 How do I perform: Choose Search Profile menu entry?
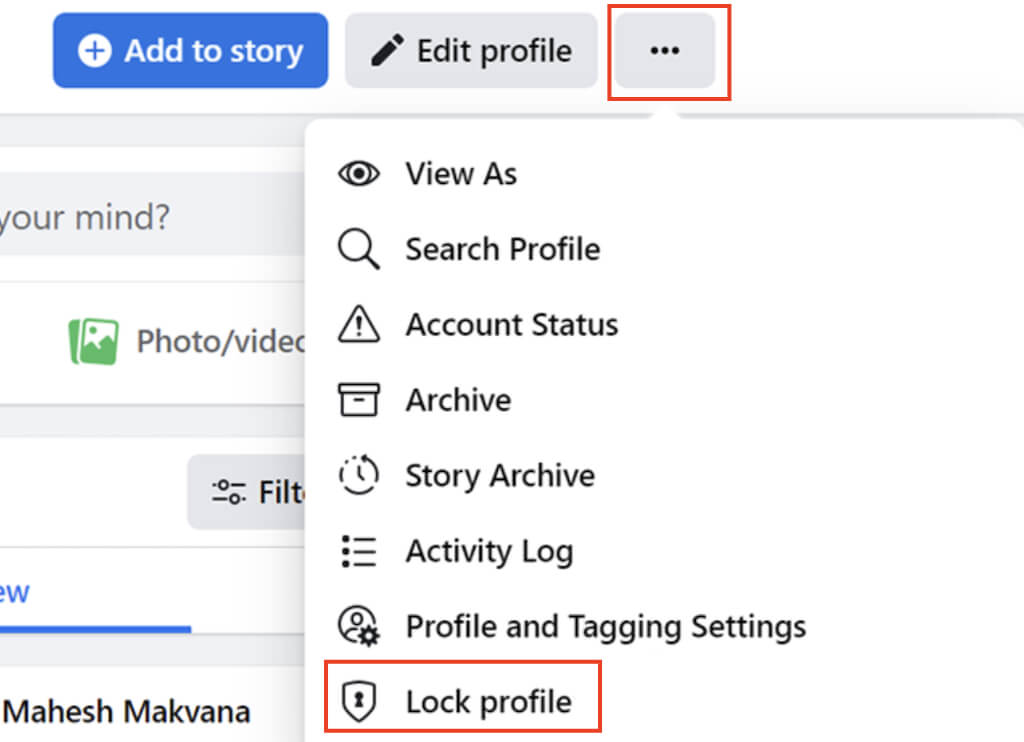tap(502, 250)
